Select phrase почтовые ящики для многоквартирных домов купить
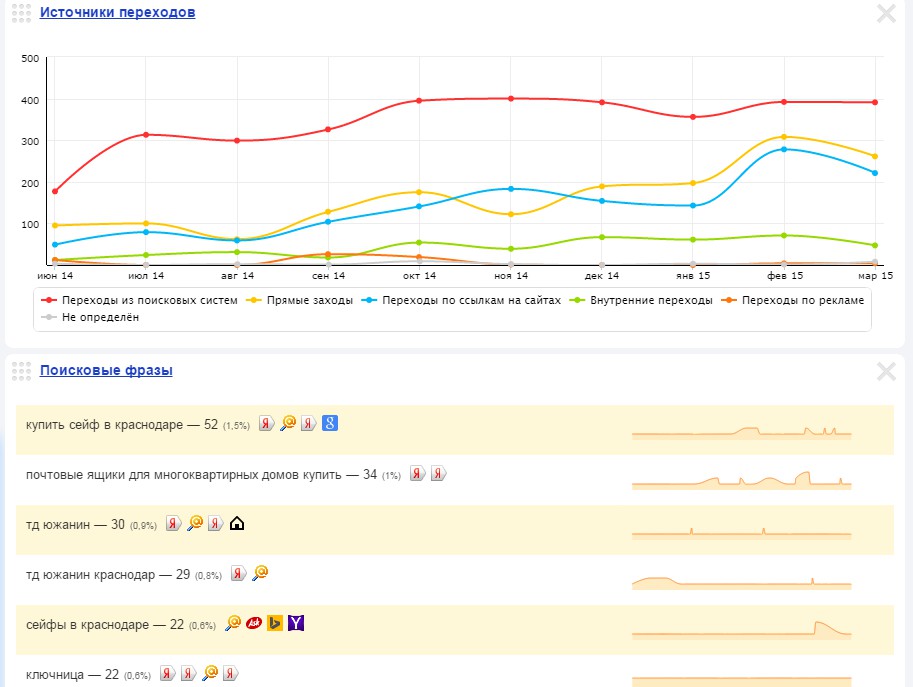913x687 pixels. (183, 474)
